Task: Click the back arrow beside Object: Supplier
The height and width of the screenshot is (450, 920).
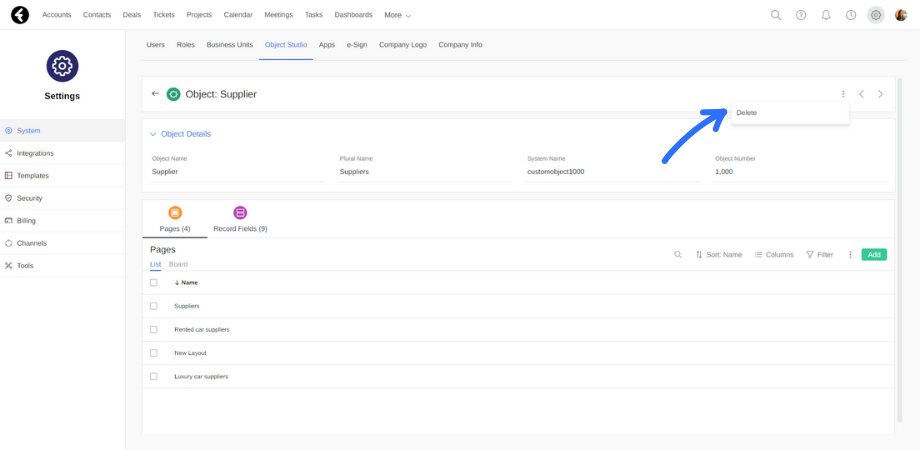Action: click(x=155, y=93)
